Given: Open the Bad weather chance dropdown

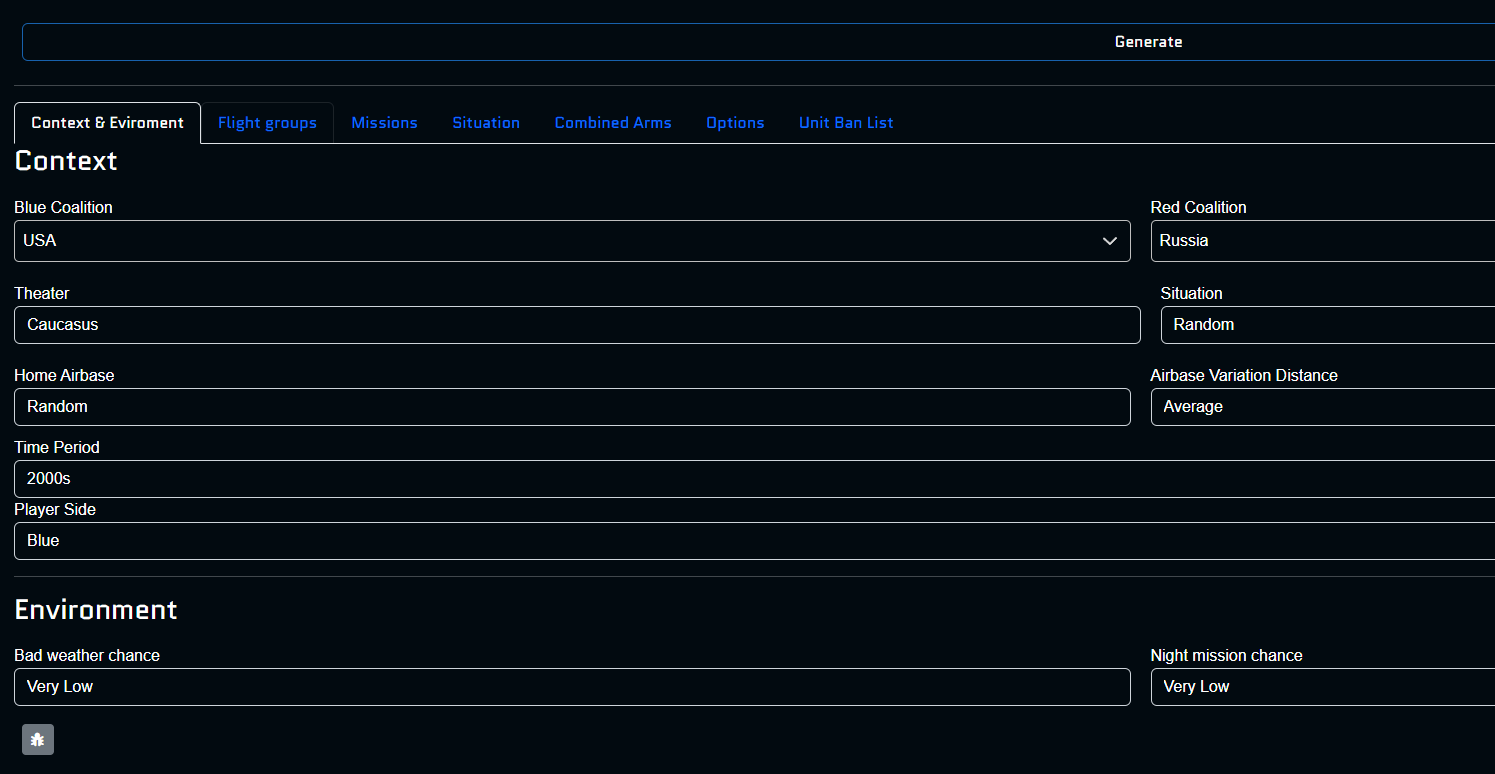Looking at the screenshot, I should (572, 687).
